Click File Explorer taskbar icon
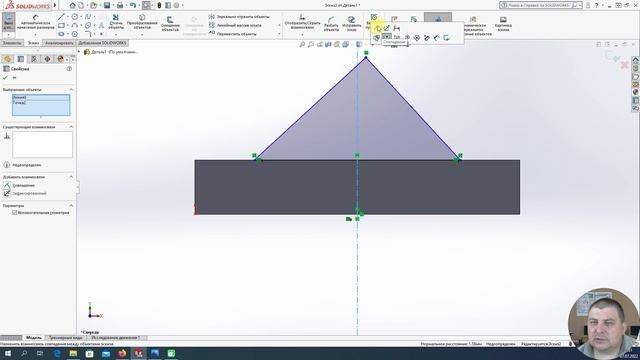640x360 pixels. click(x=73, y=353)
